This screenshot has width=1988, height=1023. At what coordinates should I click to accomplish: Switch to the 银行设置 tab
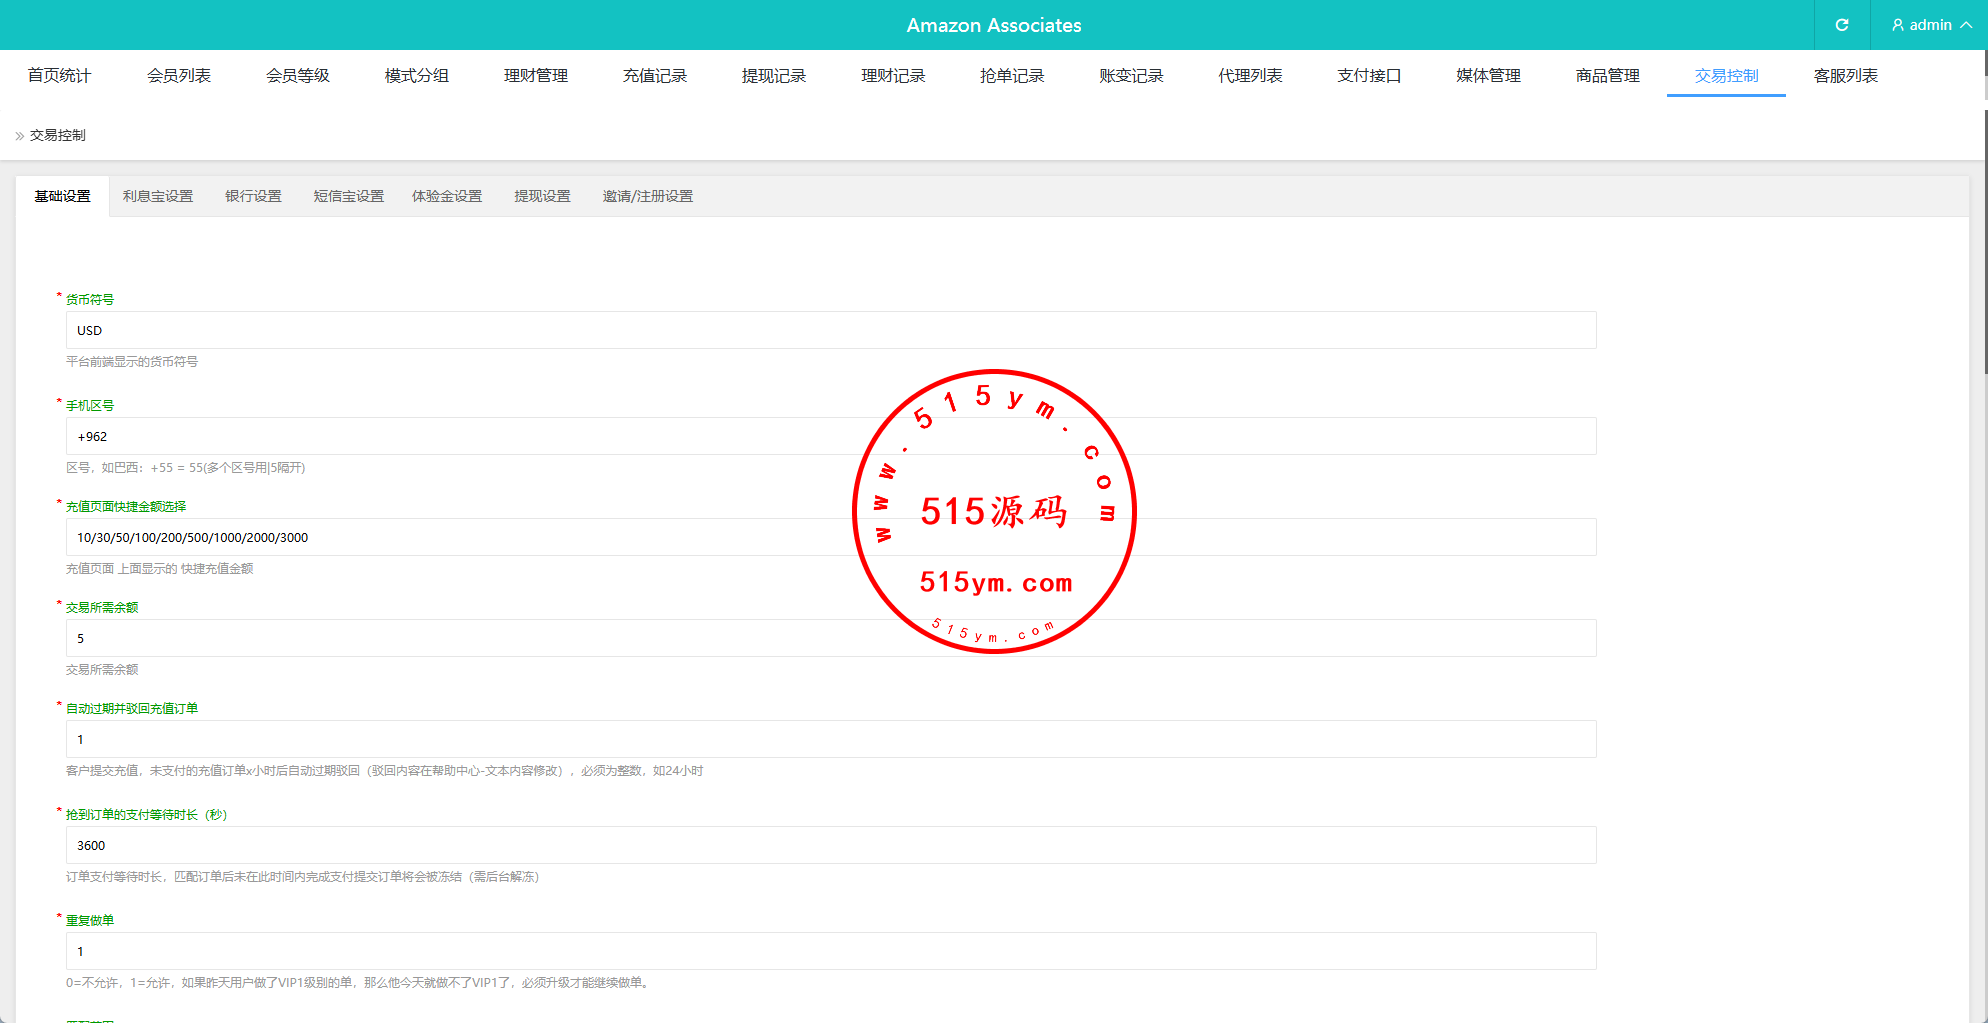click(x=253, y=197)
